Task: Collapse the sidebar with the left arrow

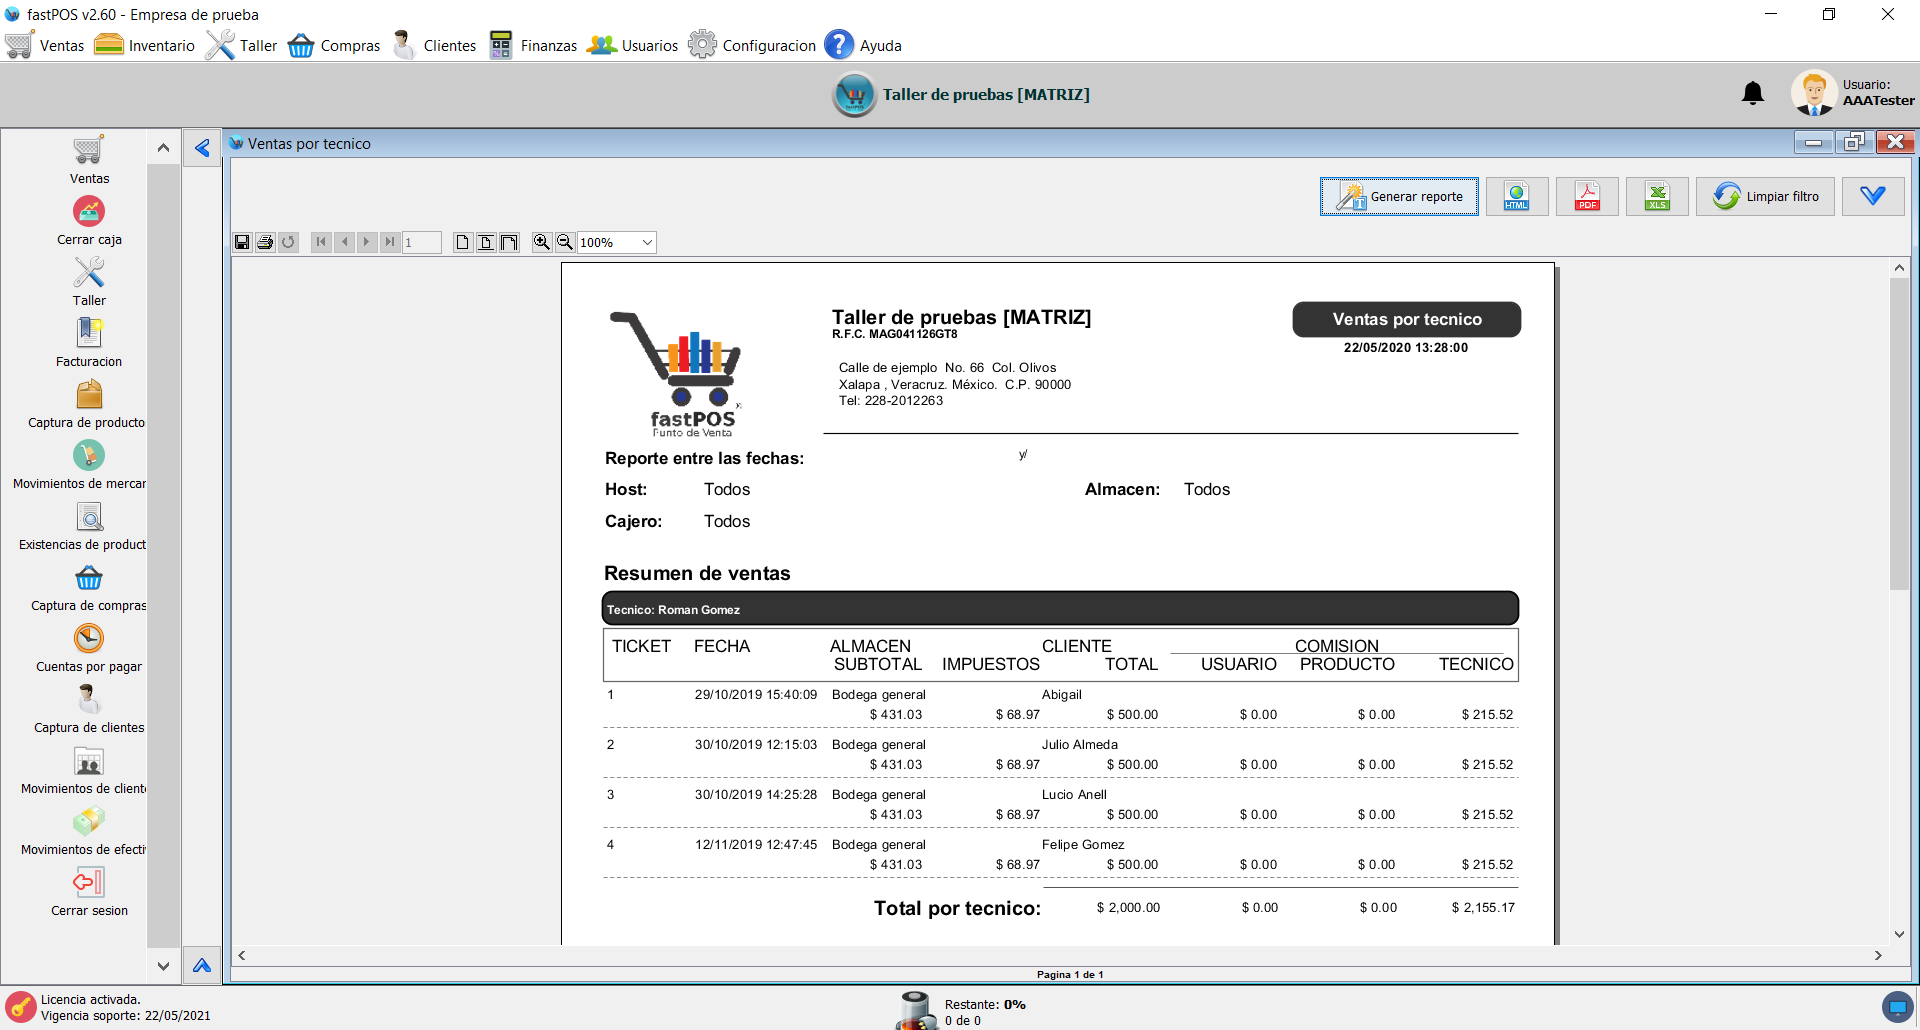Action: (202, 148)
